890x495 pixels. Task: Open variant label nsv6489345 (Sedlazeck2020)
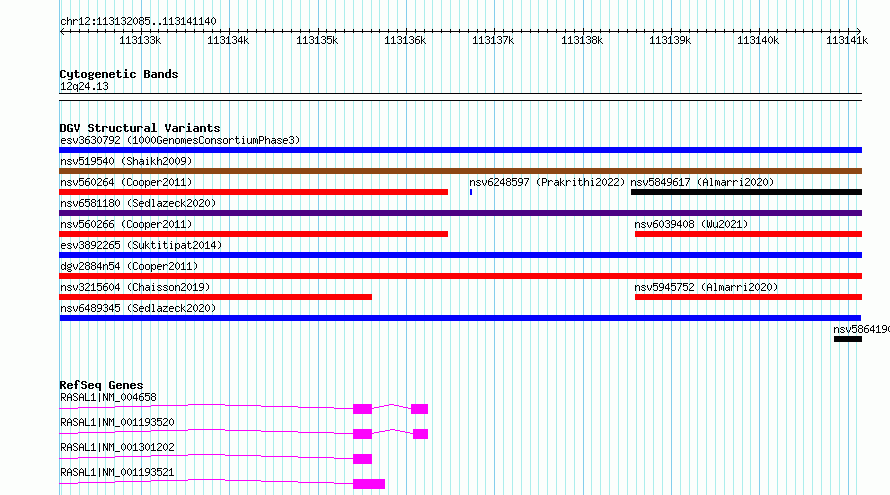tap(138, 308)
